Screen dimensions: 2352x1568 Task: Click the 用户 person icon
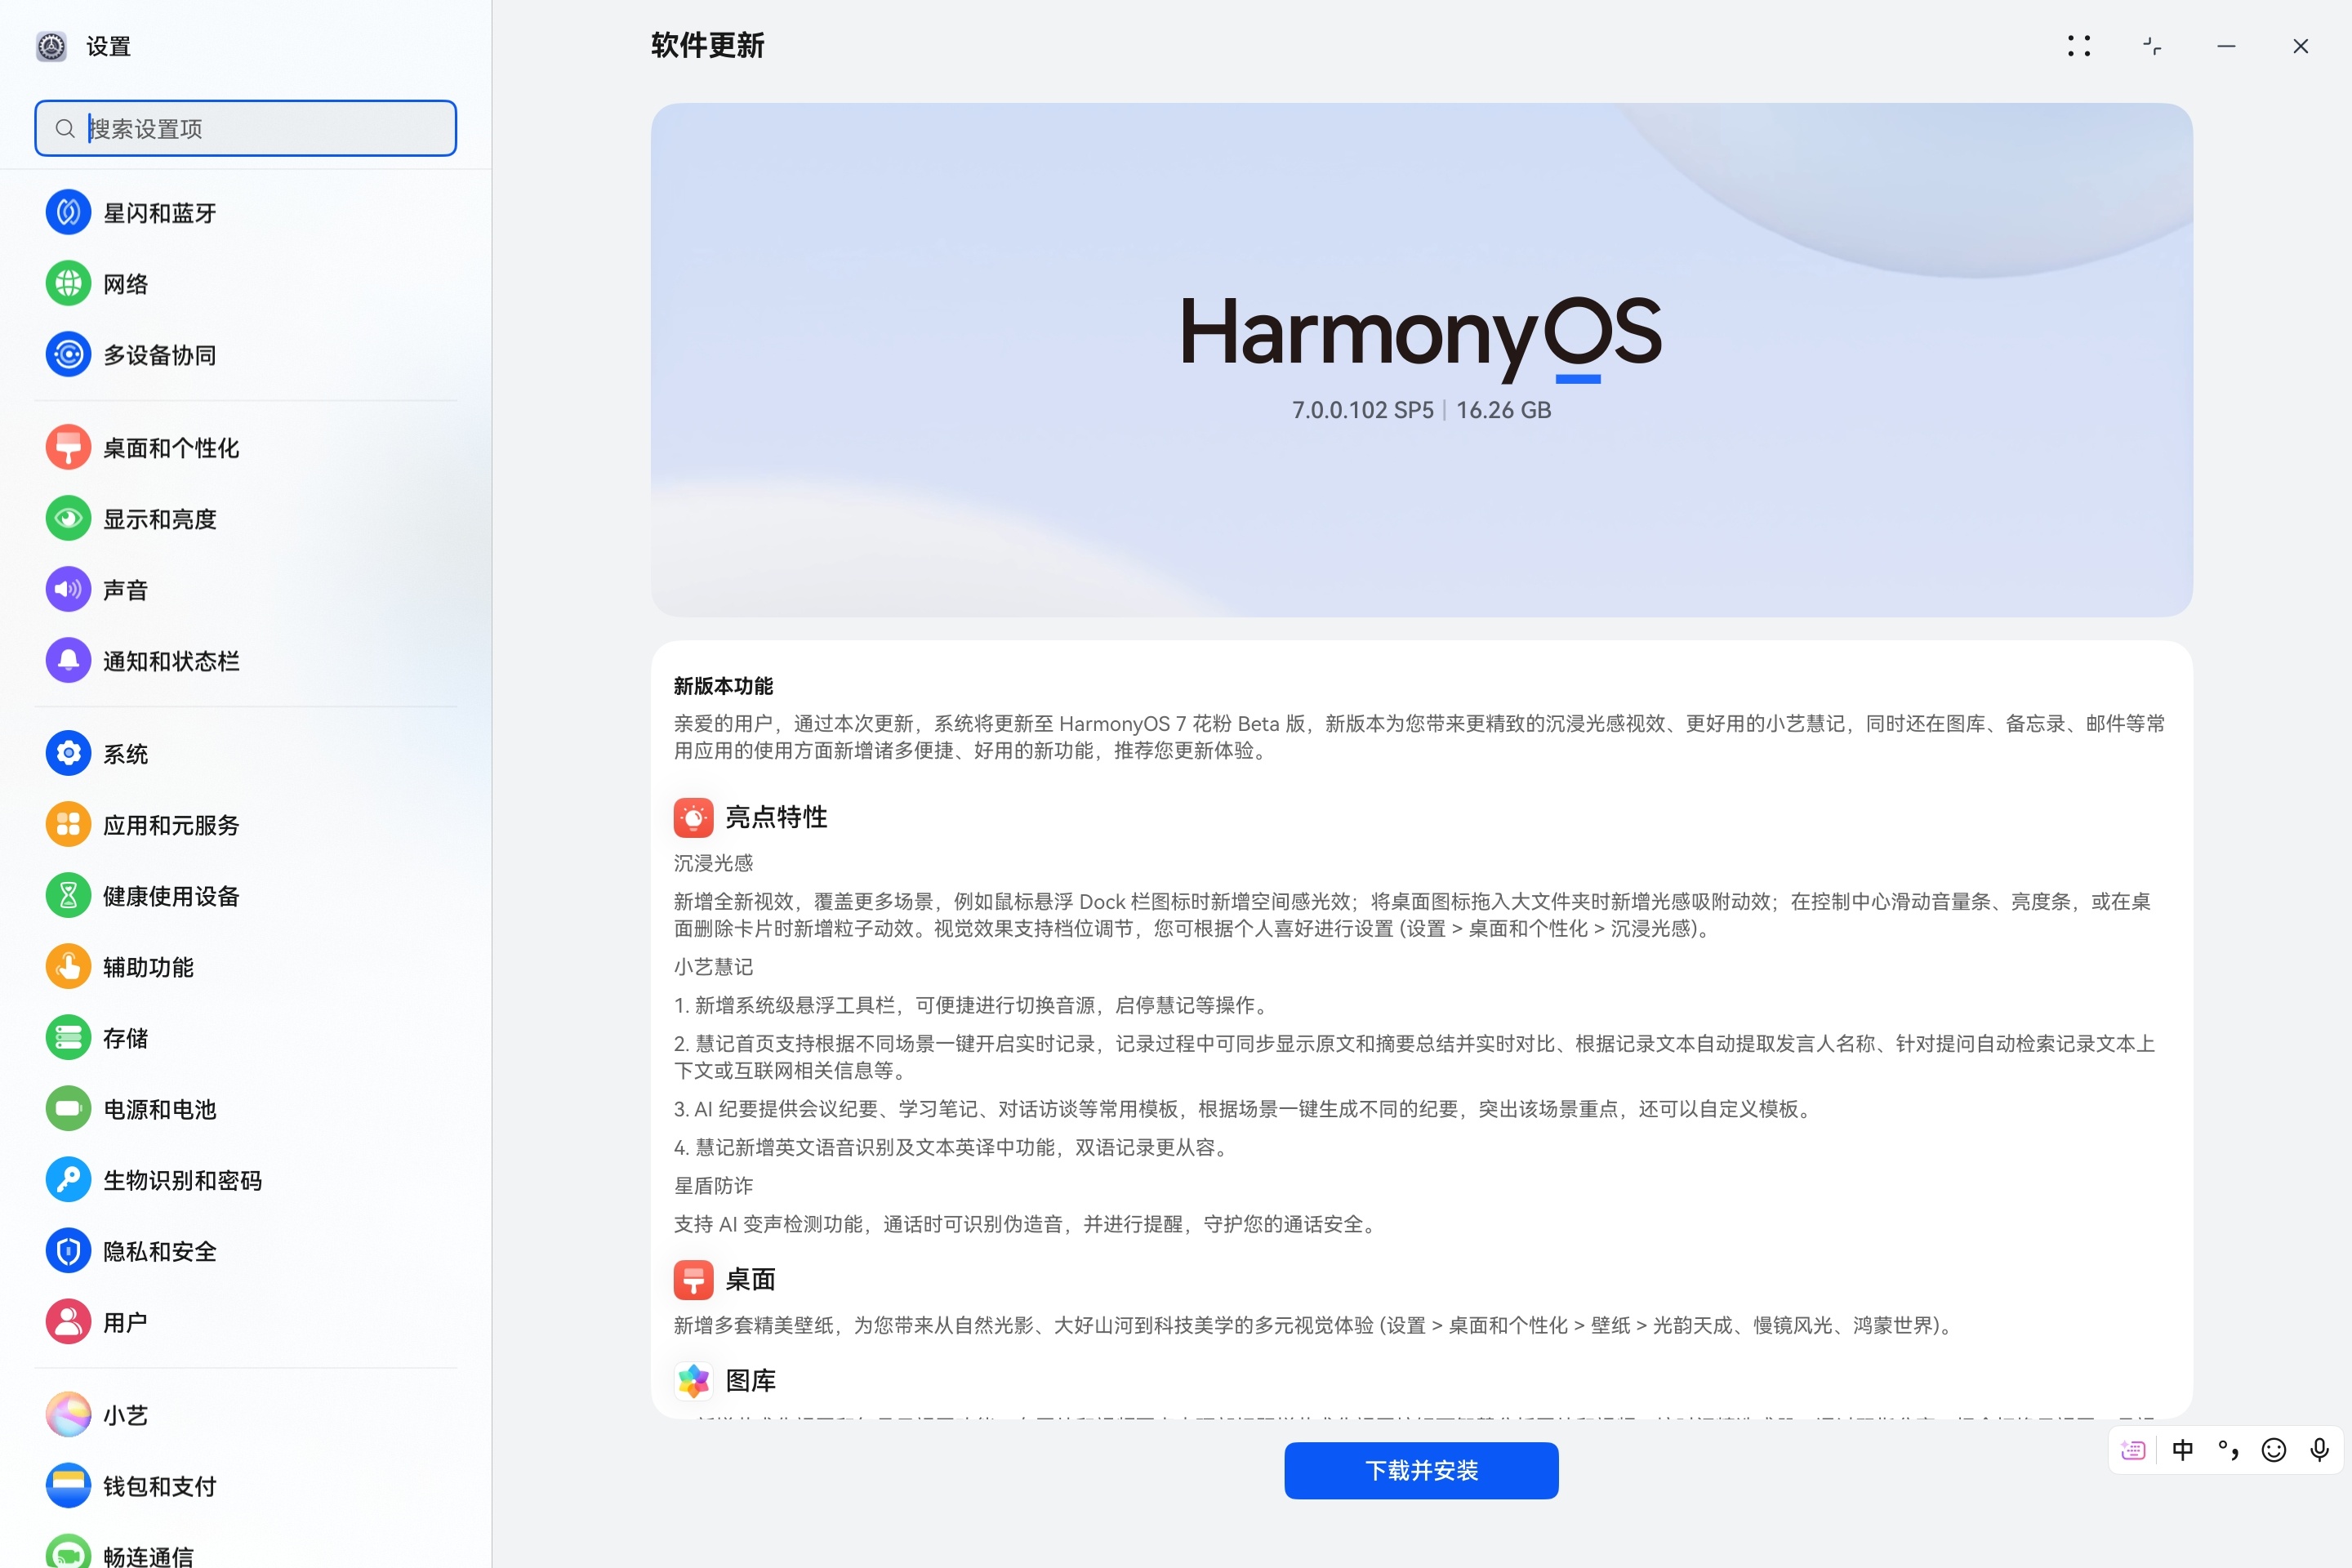tap(68, 1322)
